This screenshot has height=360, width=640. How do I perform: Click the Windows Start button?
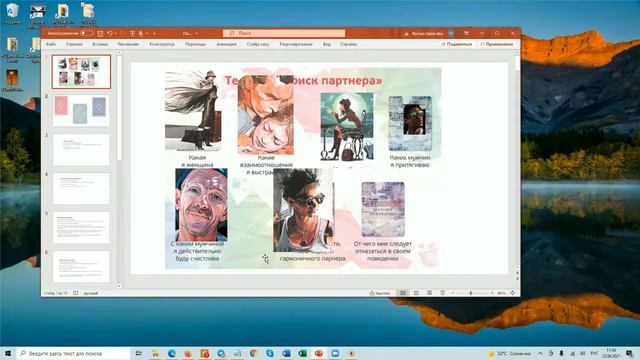click(7, 353)
